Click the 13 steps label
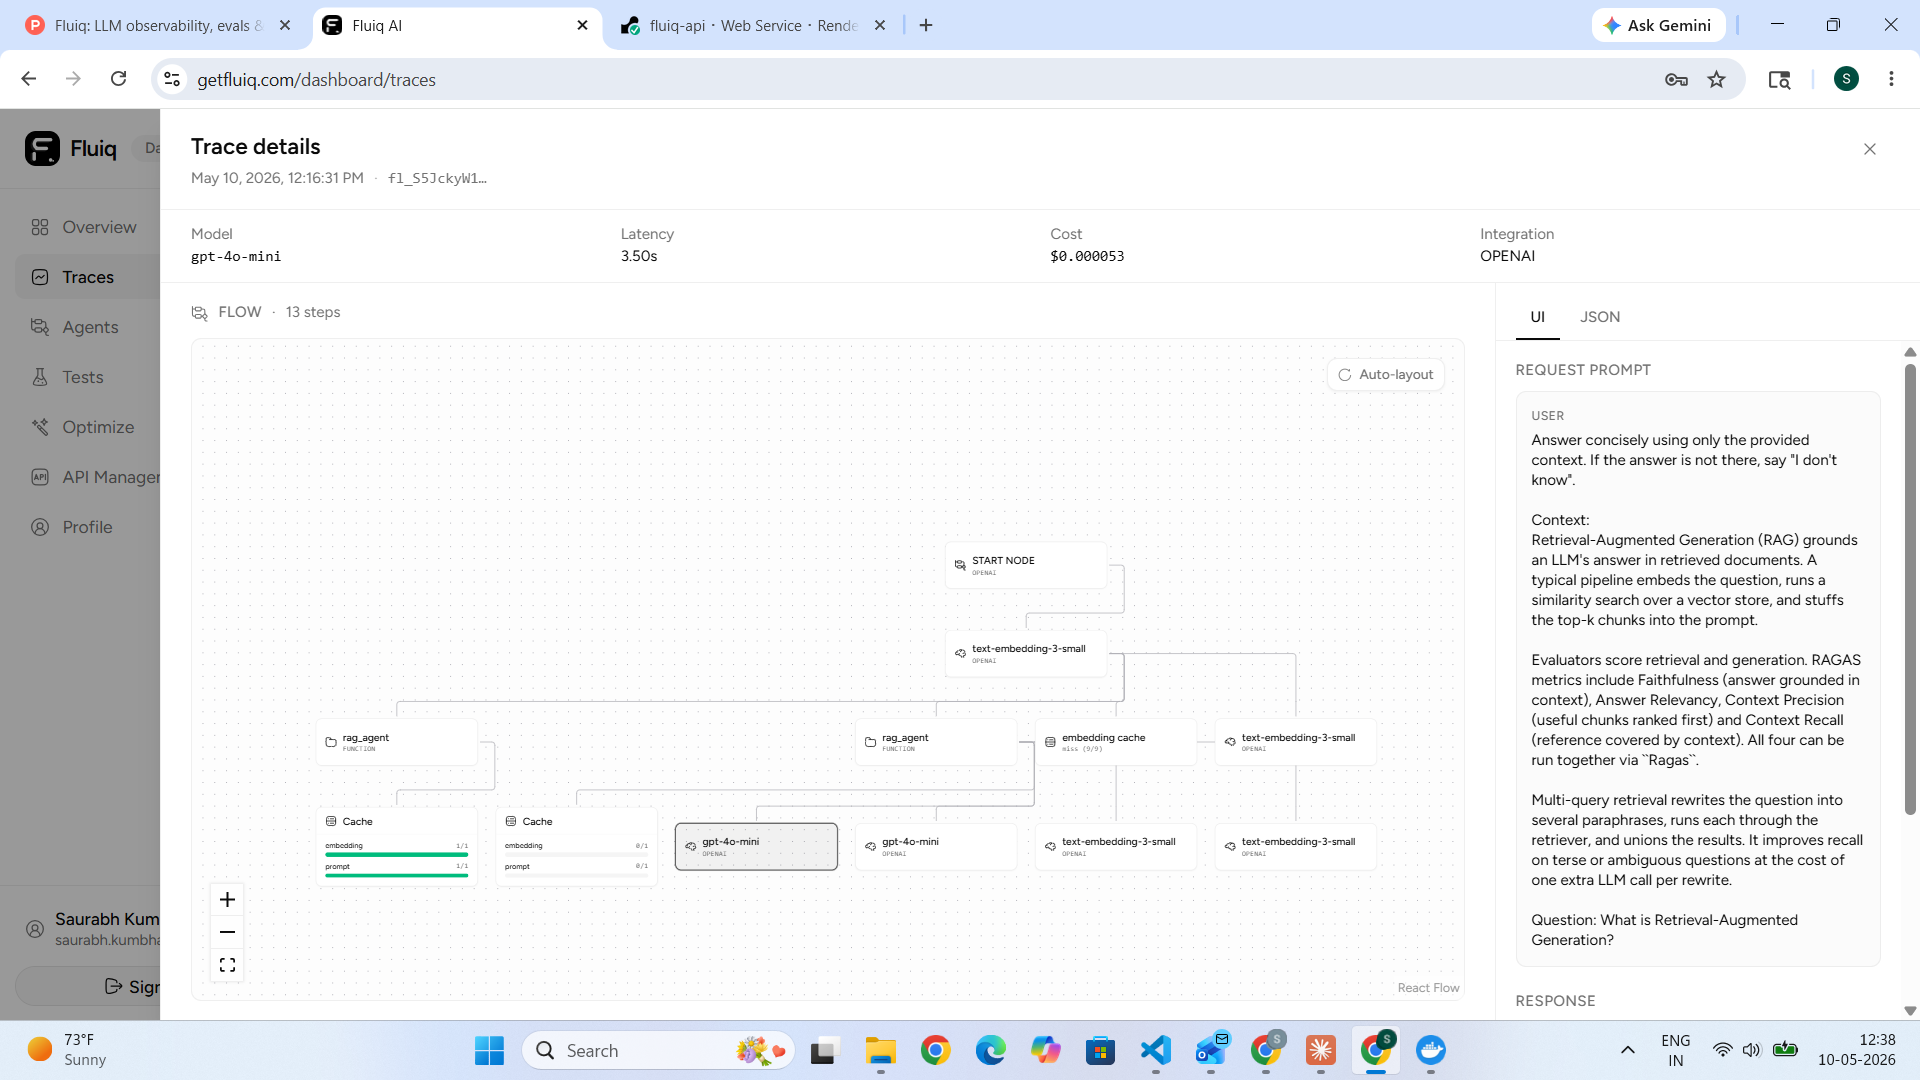Screen dimensions: 1920x1080 click(x=313, y=312)
